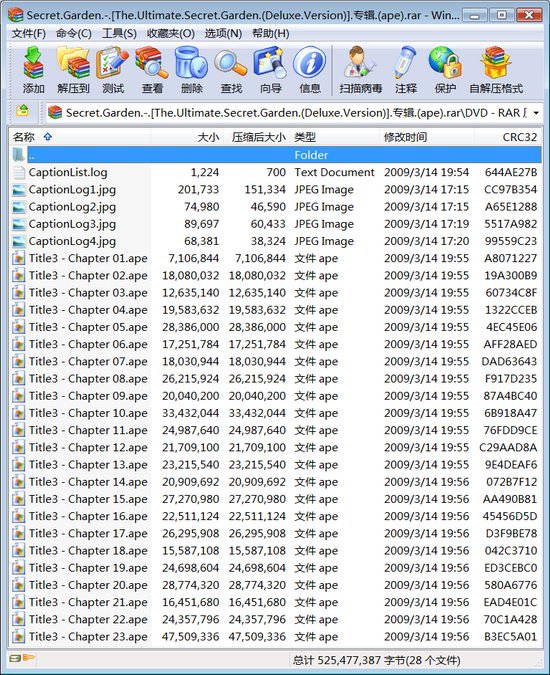The width and height of the screenshot is (550, 675).
Task: Select Title3 - Chapter 08.ape
Action: click(x=88, y=378)
